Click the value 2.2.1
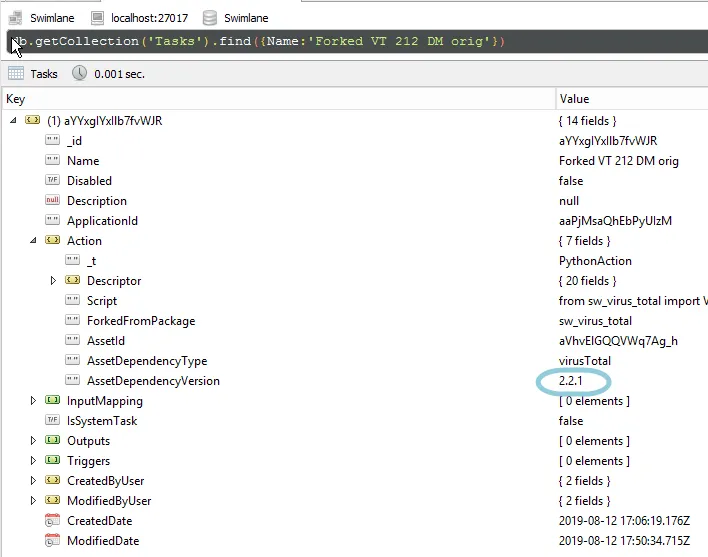Viewport: 708px width, 557px height. pyautogui.click(x=571, y=381)
